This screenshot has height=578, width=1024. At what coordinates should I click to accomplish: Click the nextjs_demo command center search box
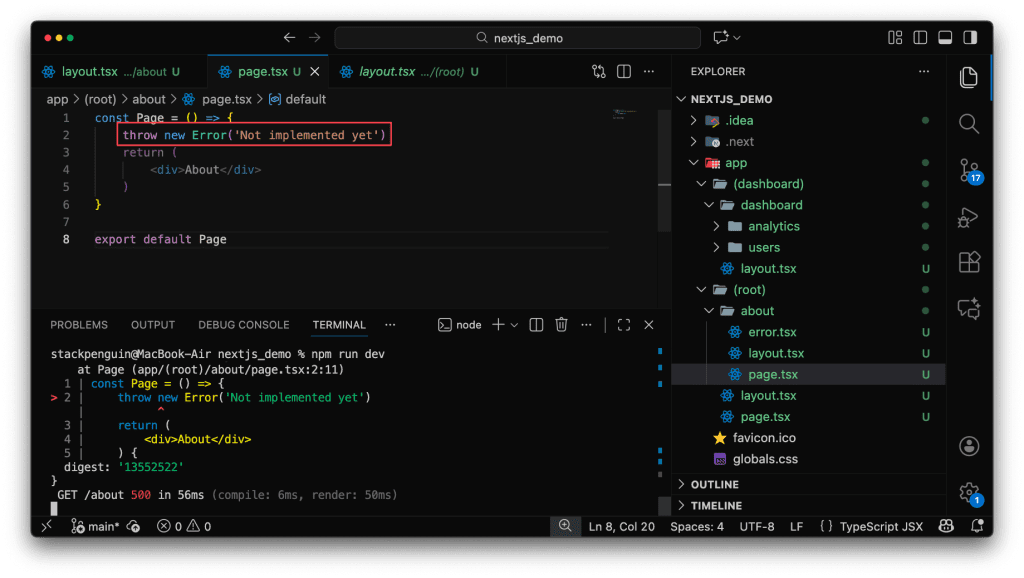click(x=518, y=38)
